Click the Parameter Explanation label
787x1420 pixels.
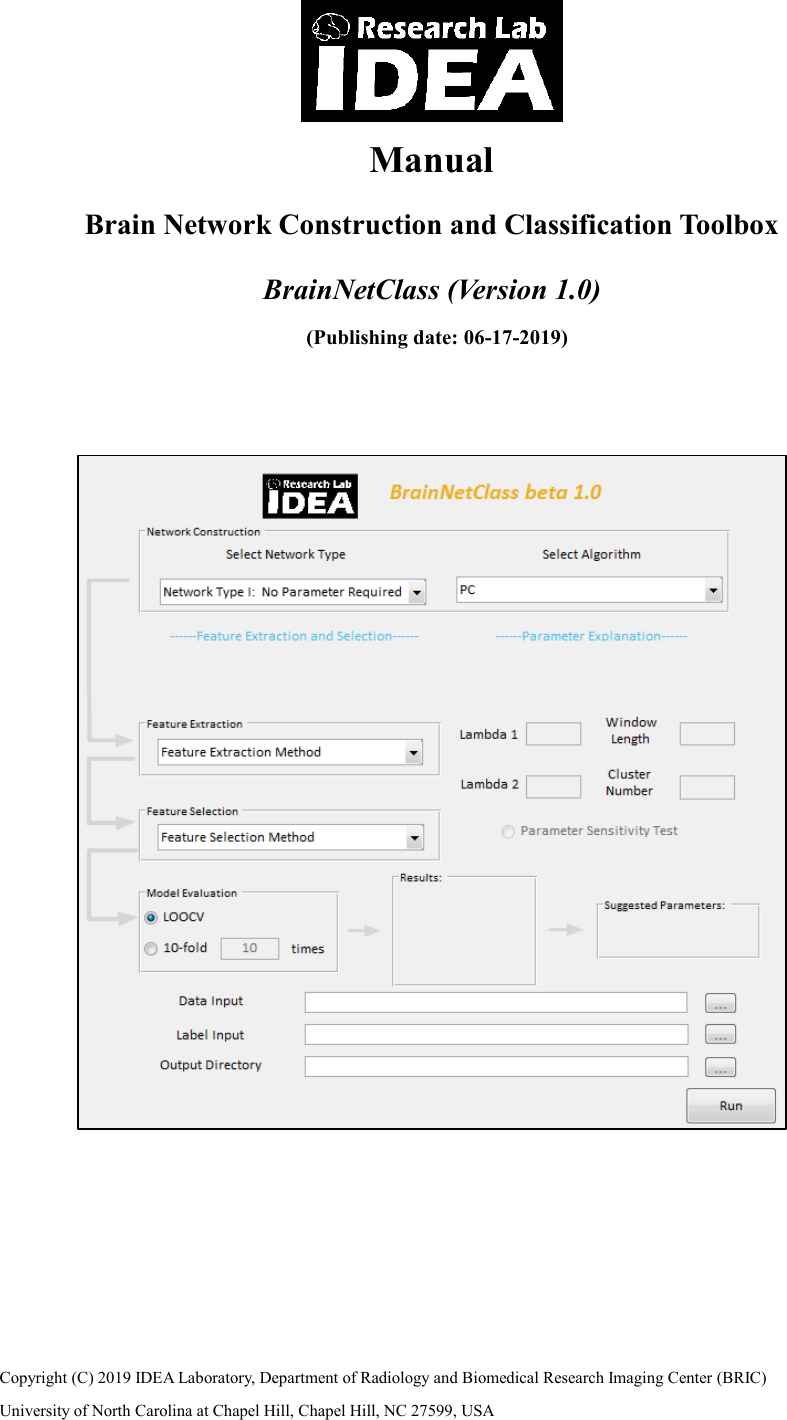point(591,636)
